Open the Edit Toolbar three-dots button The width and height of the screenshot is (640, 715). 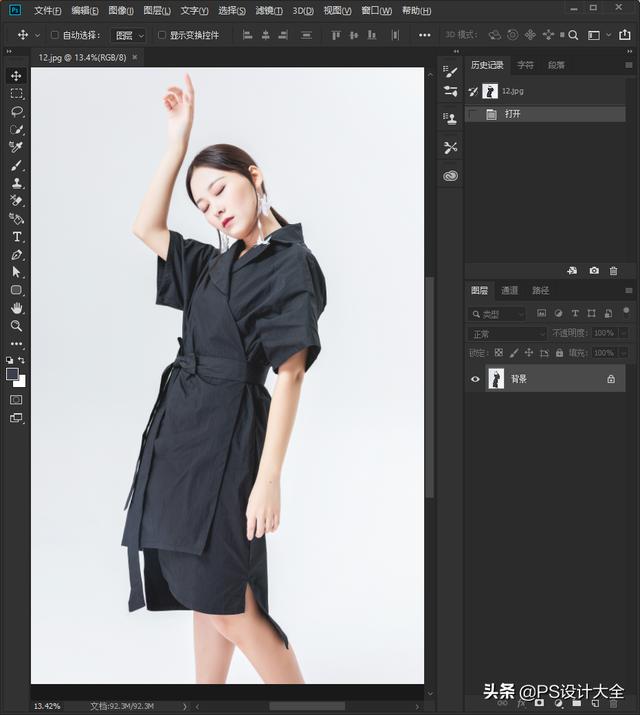(x=16, y=344)
